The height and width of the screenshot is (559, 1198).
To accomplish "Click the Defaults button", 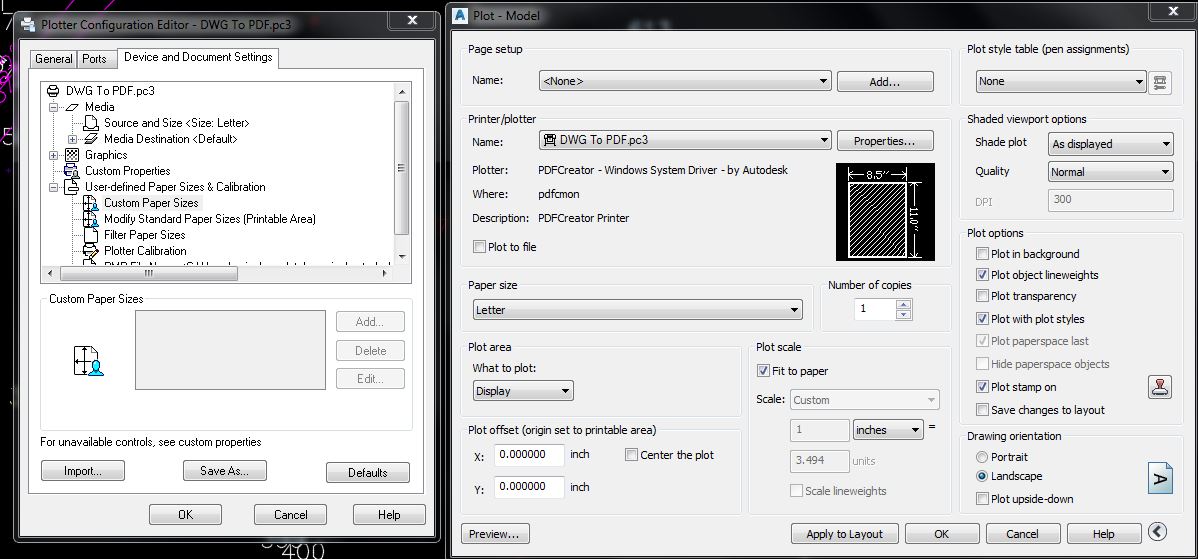I will pyautogui.click(x=367, y=473).
